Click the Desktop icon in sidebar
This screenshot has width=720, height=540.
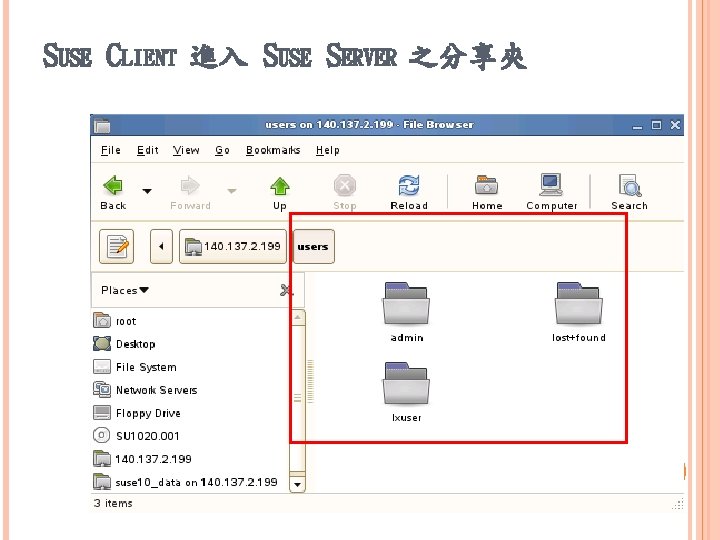(x=101, y=343)
